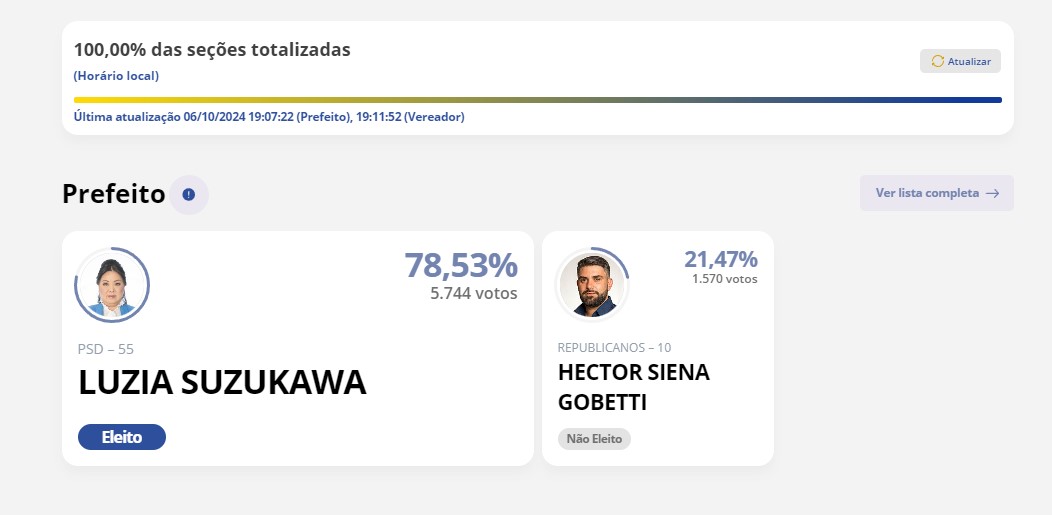Click the 78,53% vote percentage
Screen dimensions: 1052x515
click(x=461, y=265)
